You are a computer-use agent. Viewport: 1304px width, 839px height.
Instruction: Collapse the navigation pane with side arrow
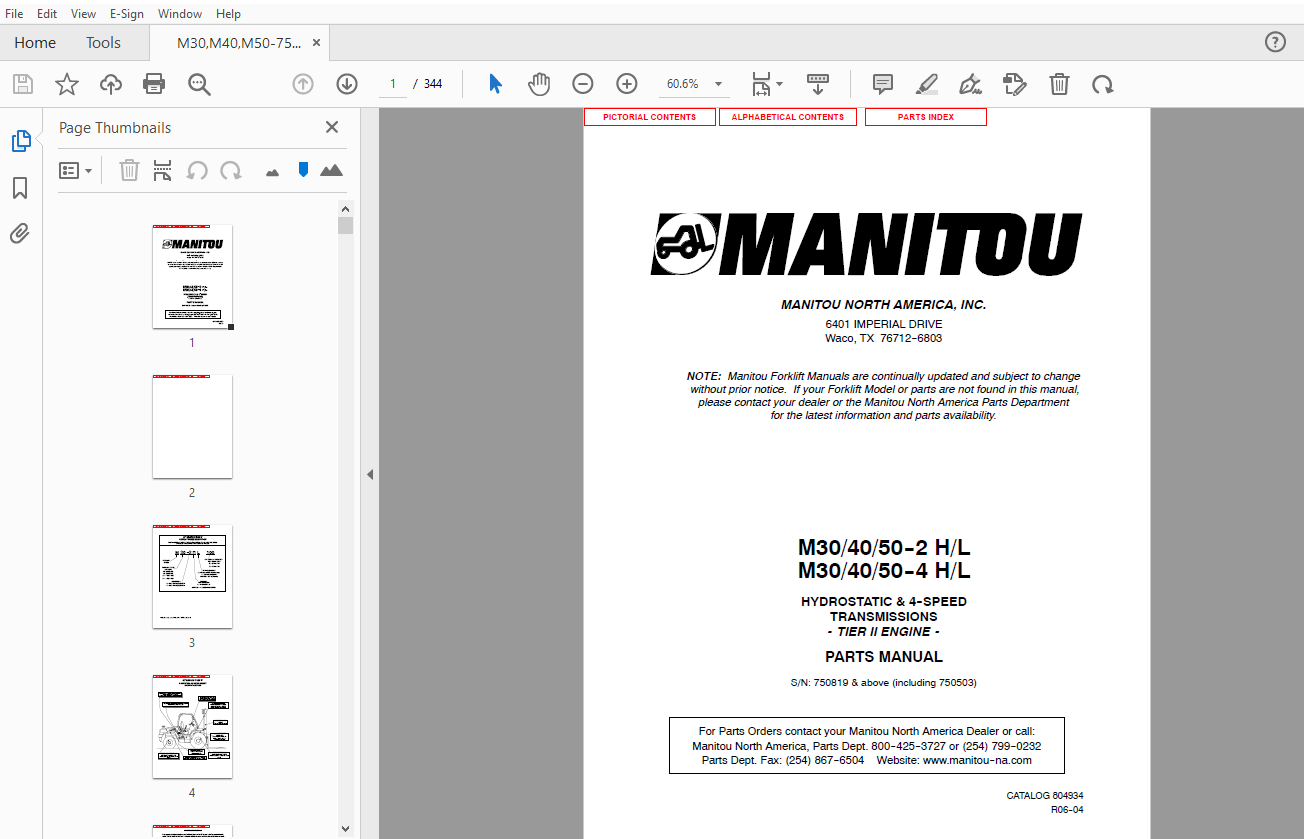(x=370, y=474)
